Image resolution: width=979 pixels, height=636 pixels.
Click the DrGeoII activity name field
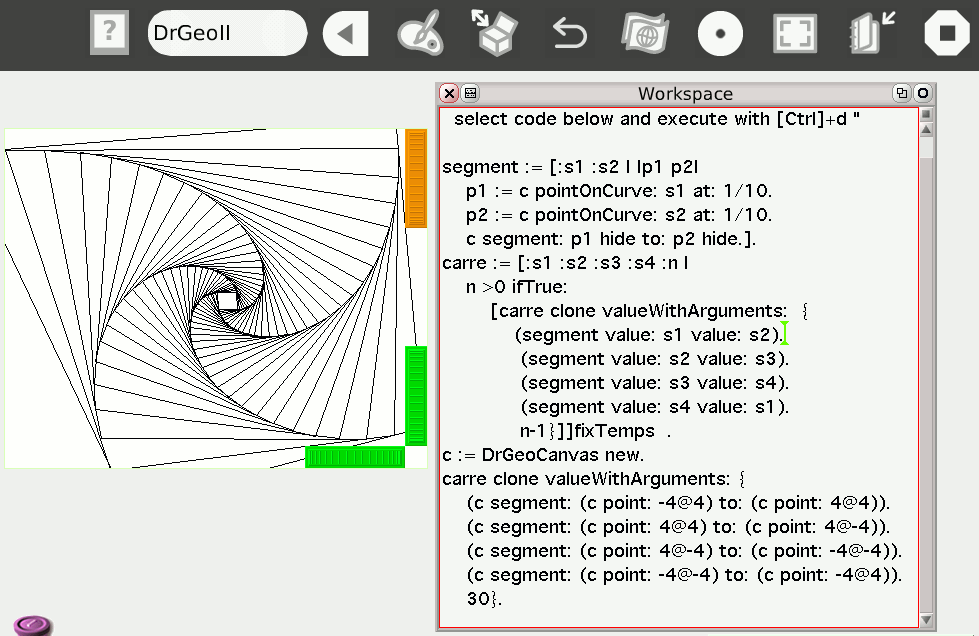(227, 33)
